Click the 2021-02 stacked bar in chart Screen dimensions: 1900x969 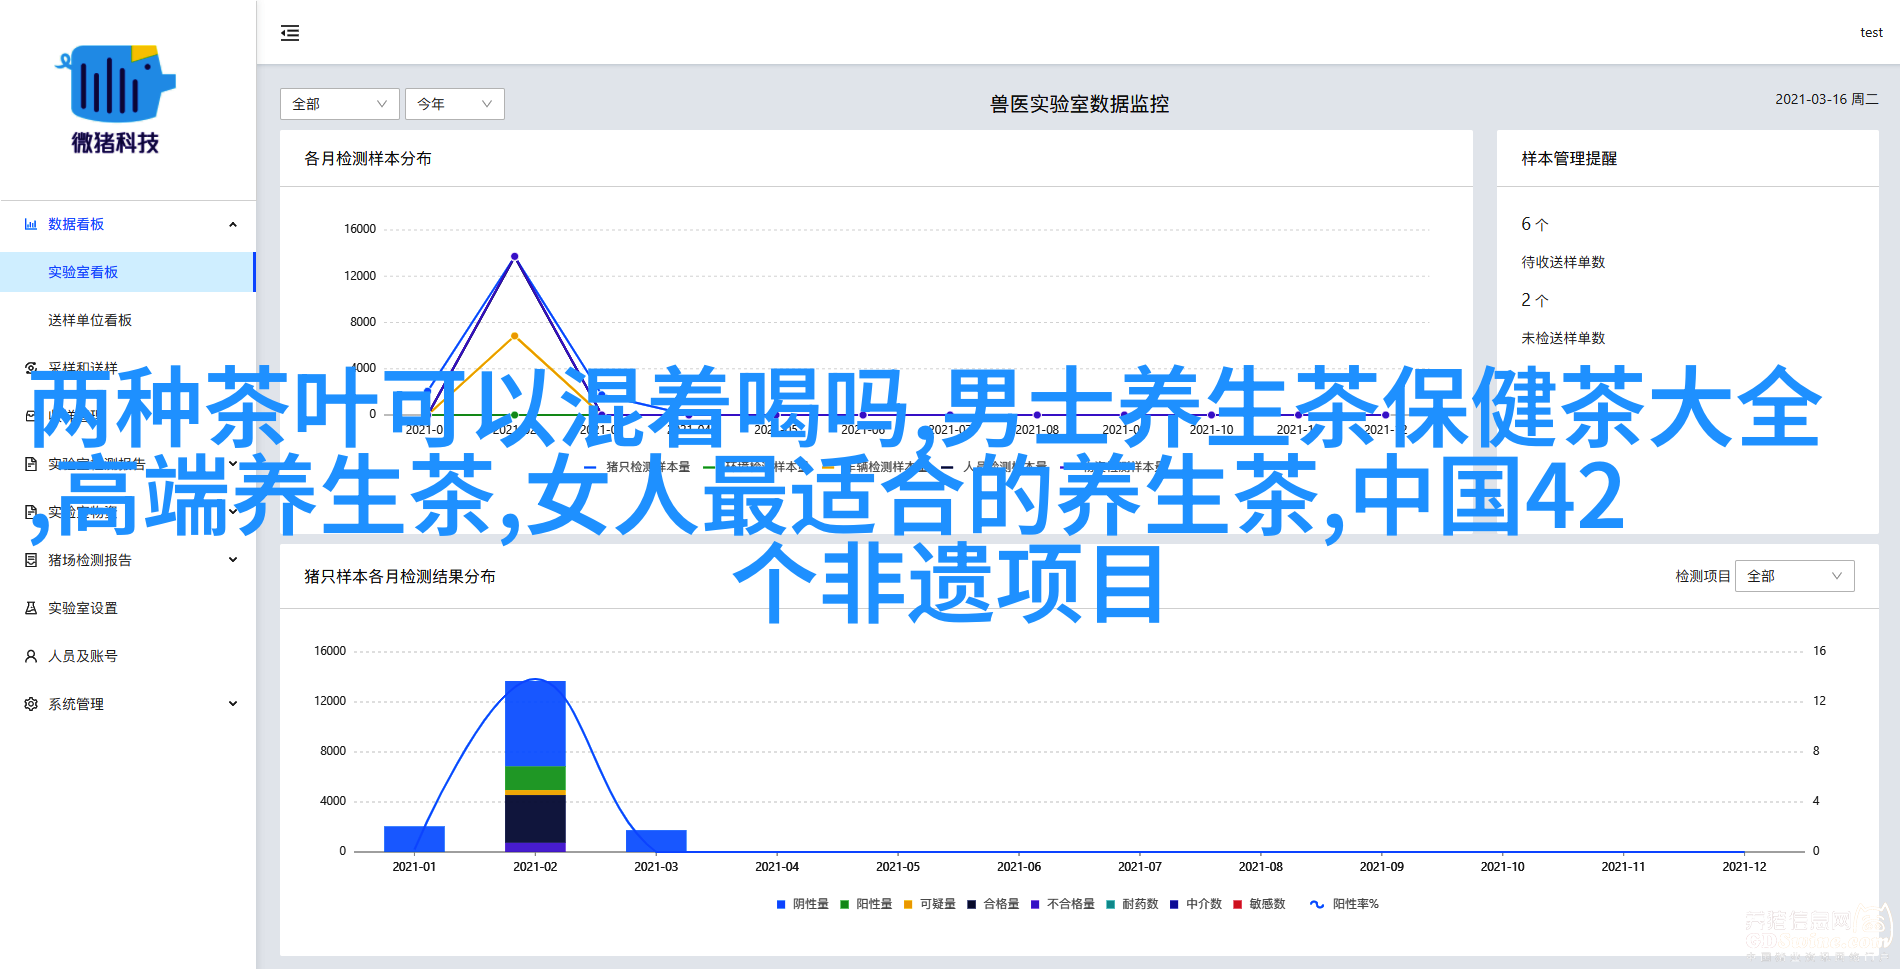click(535, 765)
